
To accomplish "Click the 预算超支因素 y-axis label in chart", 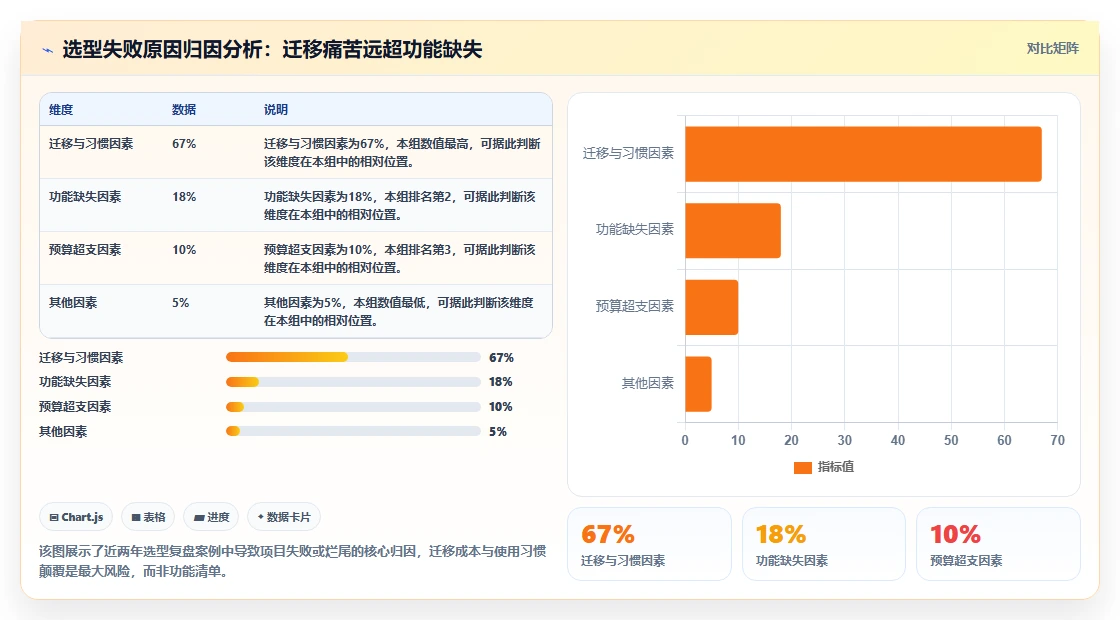I will [x=635, y=306].
